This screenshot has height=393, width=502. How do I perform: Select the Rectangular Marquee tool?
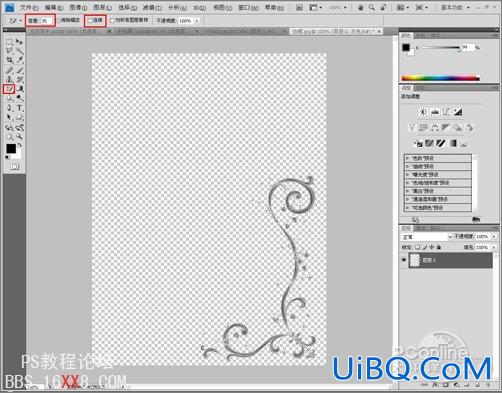(x=9, y=42)
